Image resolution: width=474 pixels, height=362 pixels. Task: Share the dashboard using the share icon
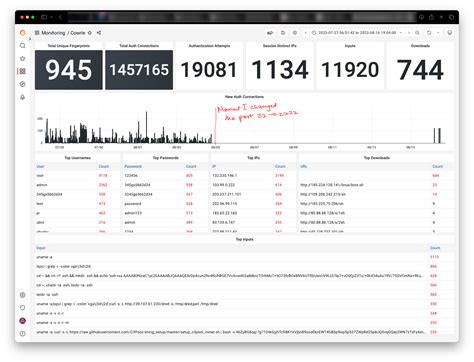pyautogui.click(x=99, y=33)
